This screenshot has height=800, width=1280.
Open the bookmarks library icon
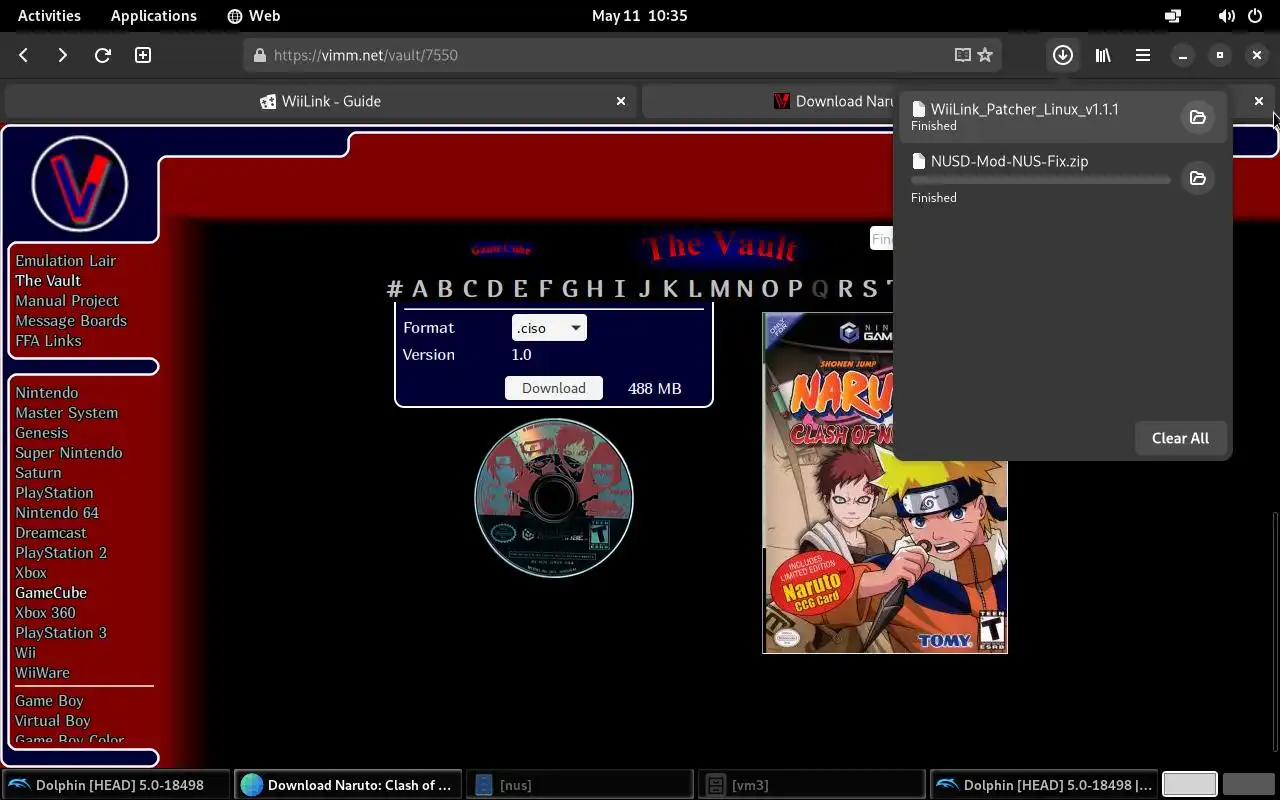(1103, 55)
